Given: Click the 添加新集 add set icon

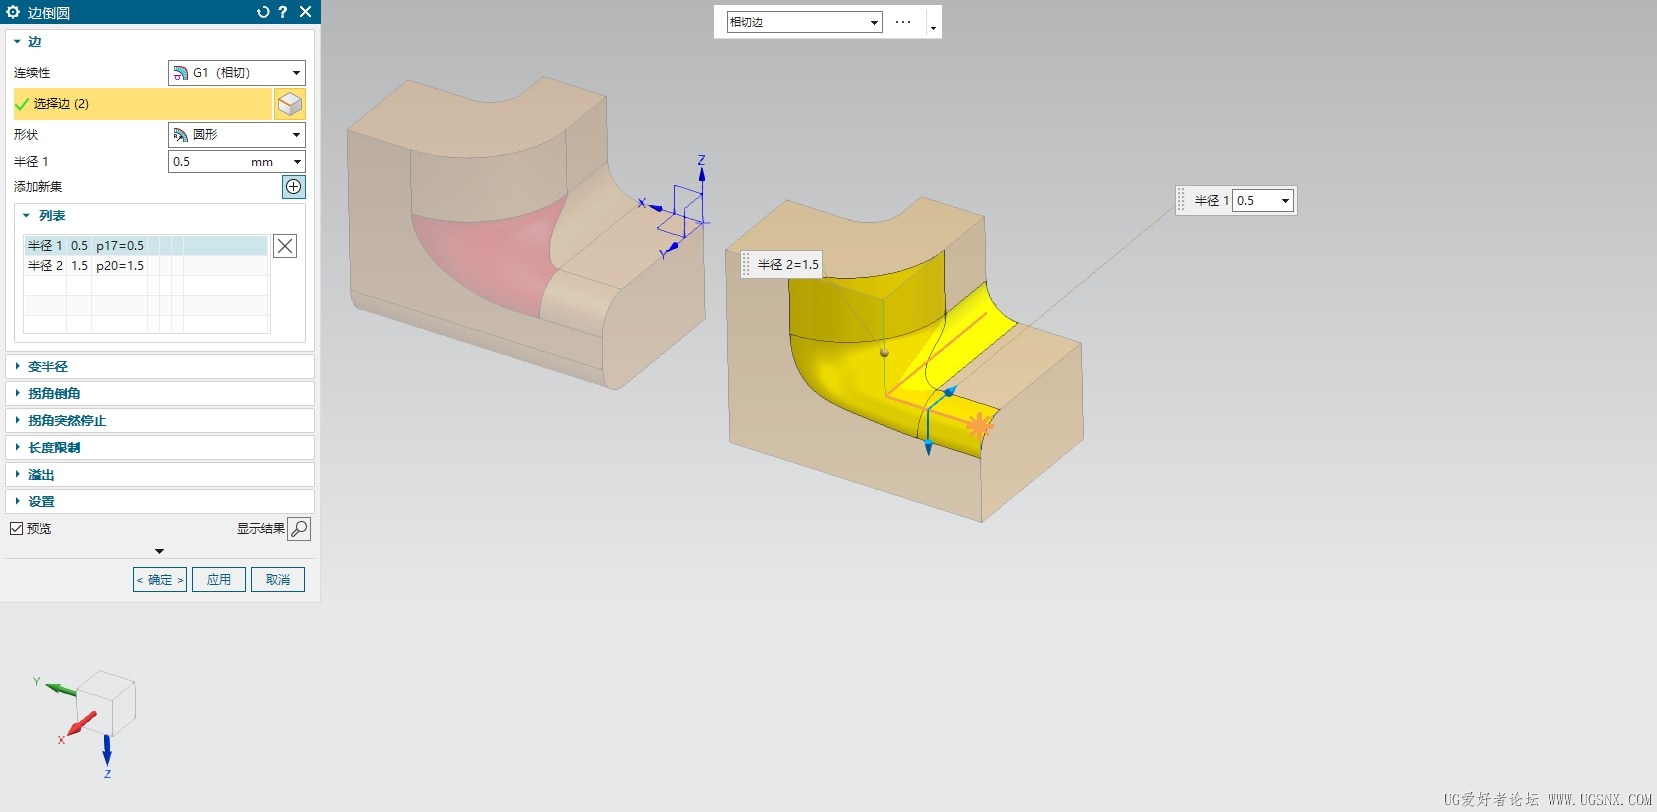Looking at the screenshot, I should tap(294, 187).
